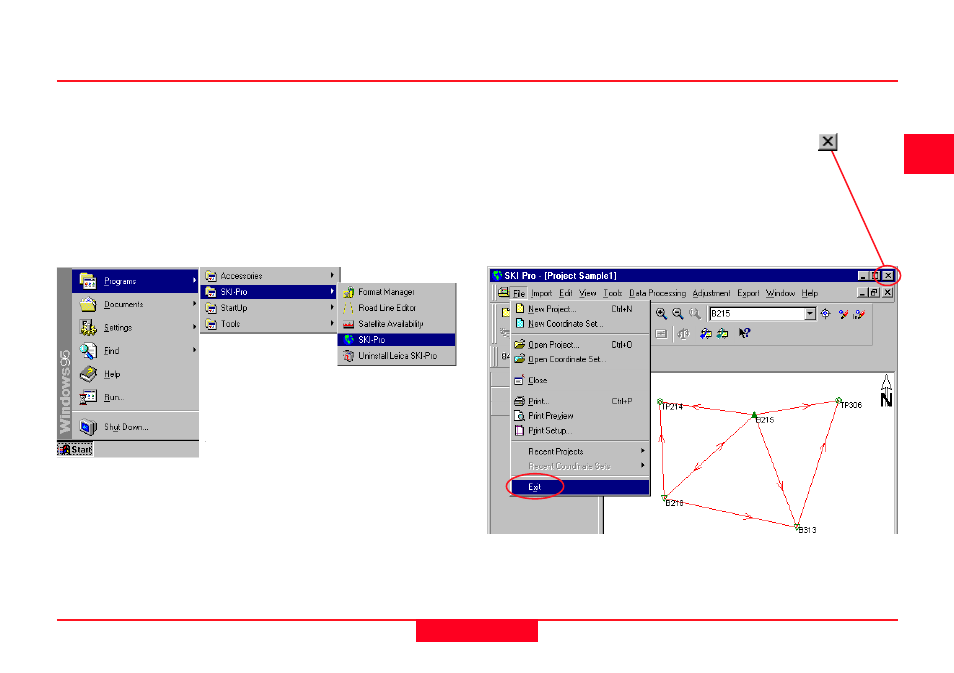
Task: Click the Windows Start button
Action: click(75, 450)
